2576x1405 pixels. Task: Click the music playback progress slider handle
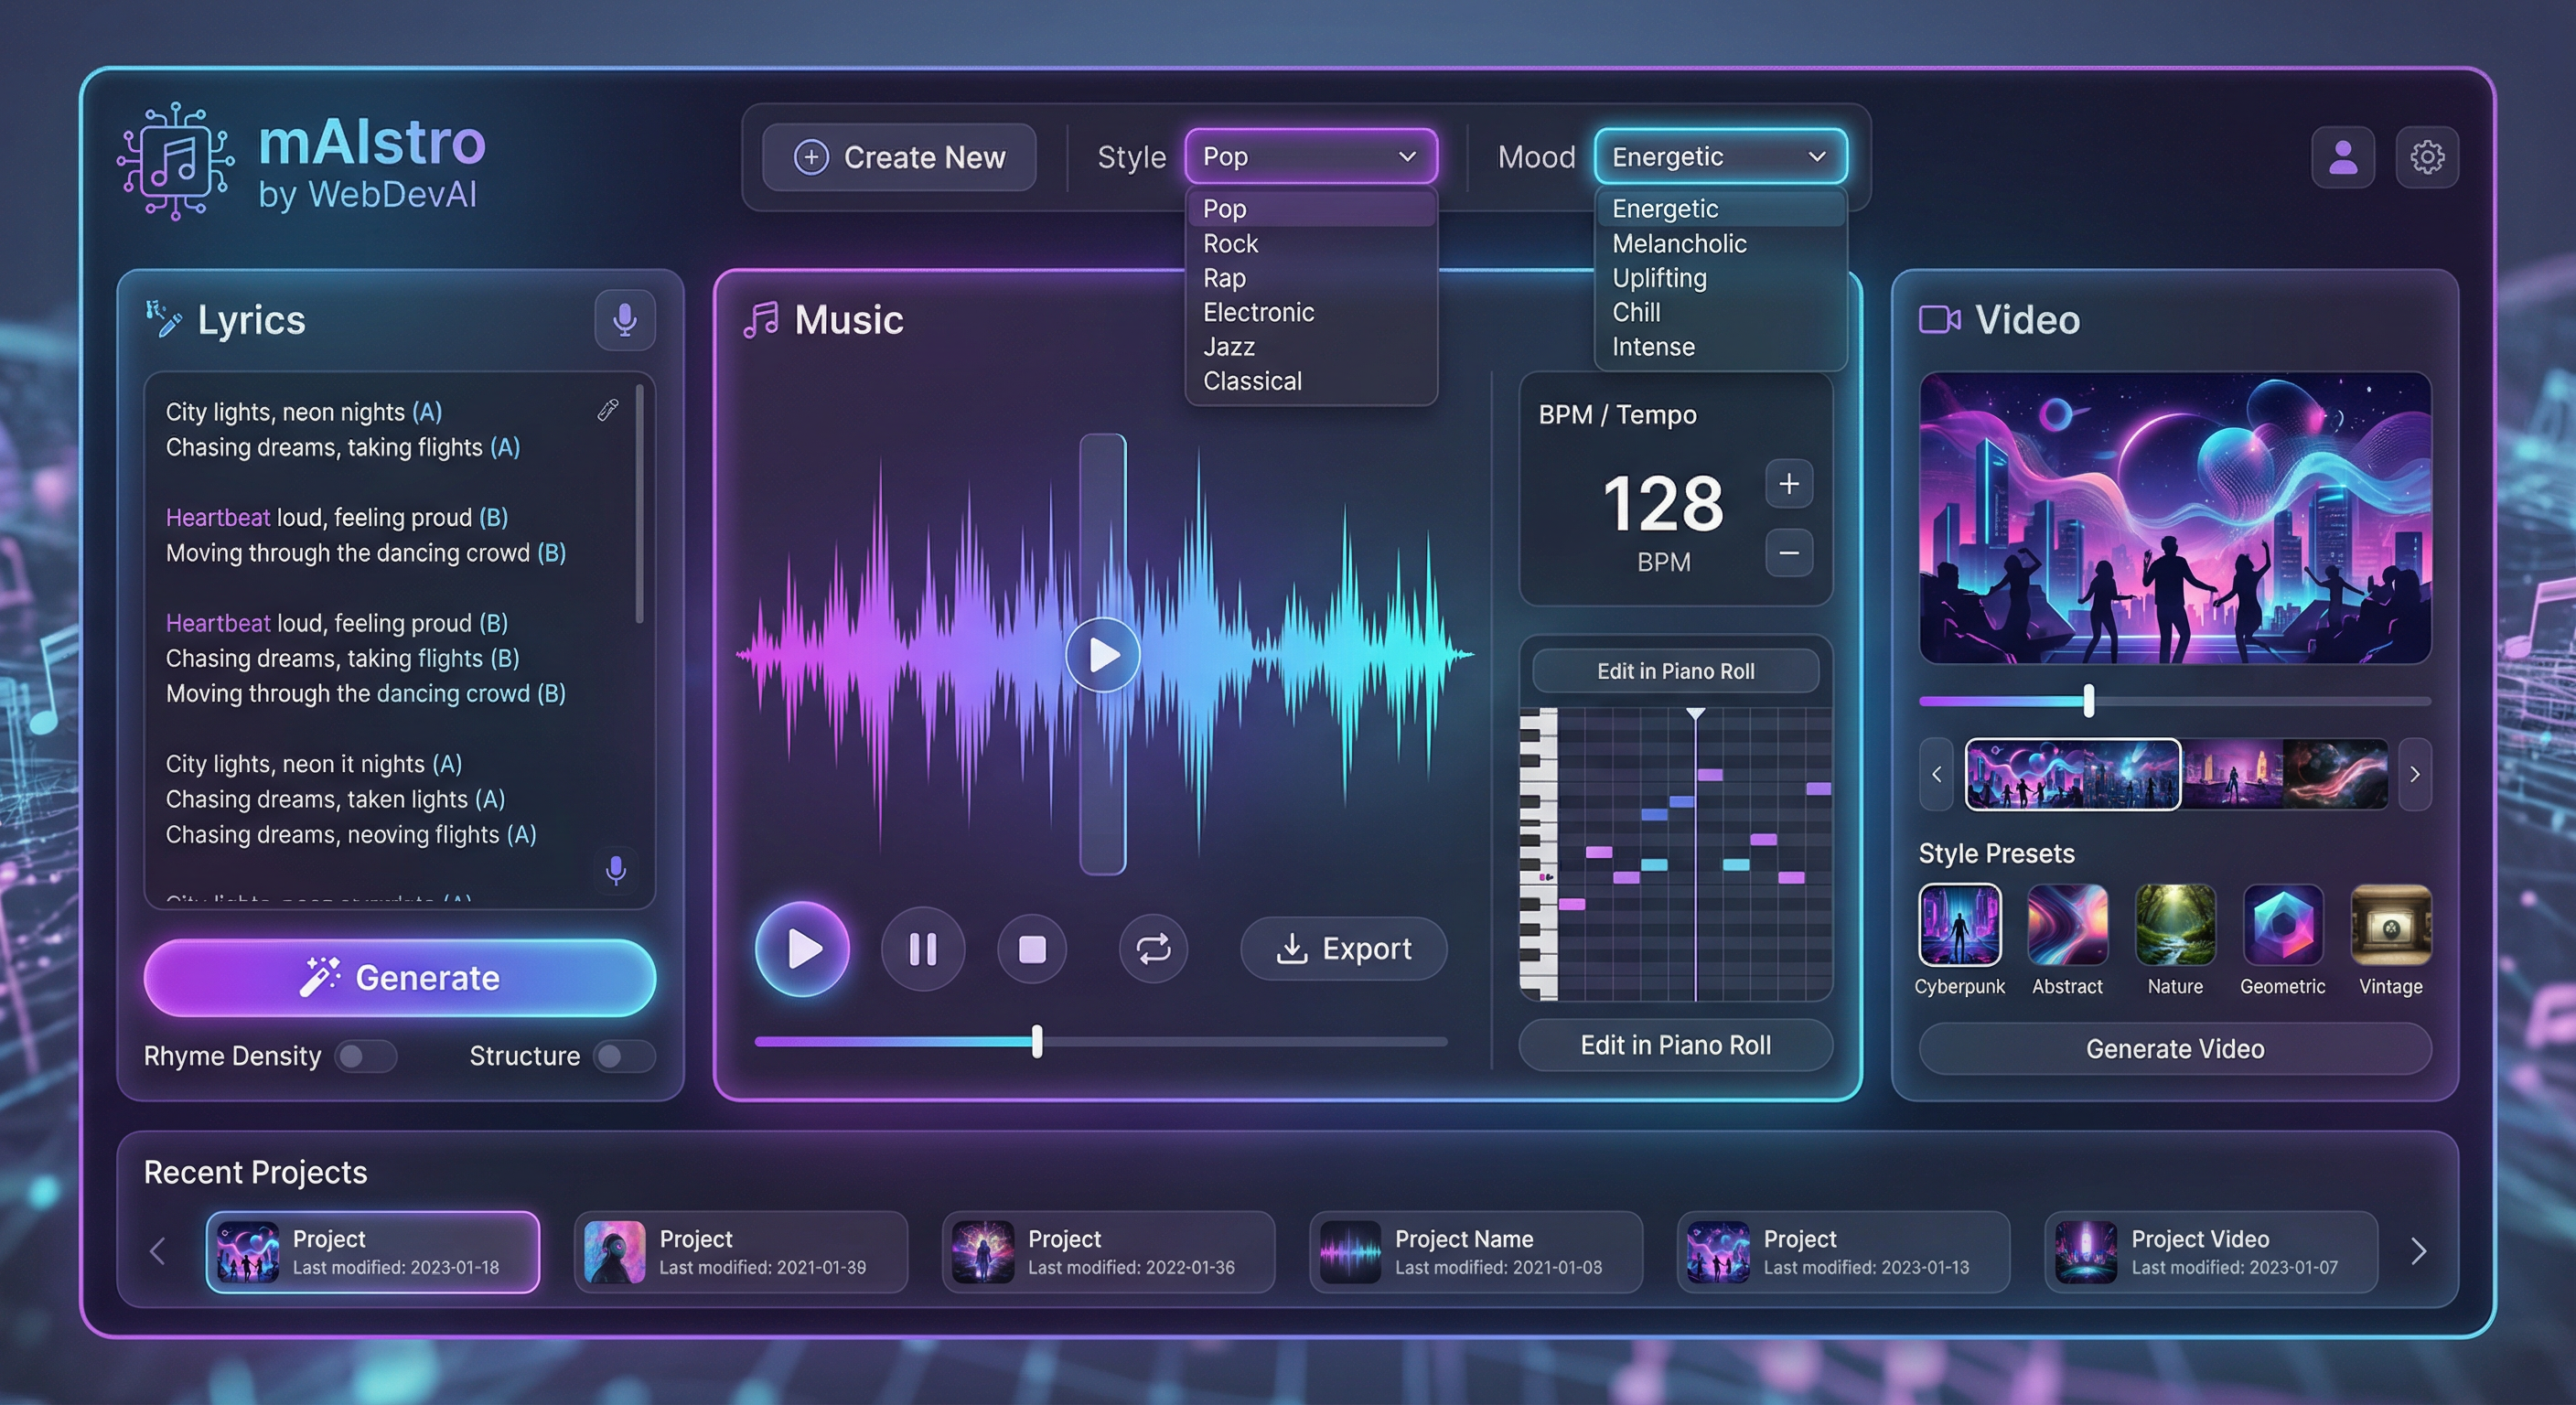(1037, 1041)
